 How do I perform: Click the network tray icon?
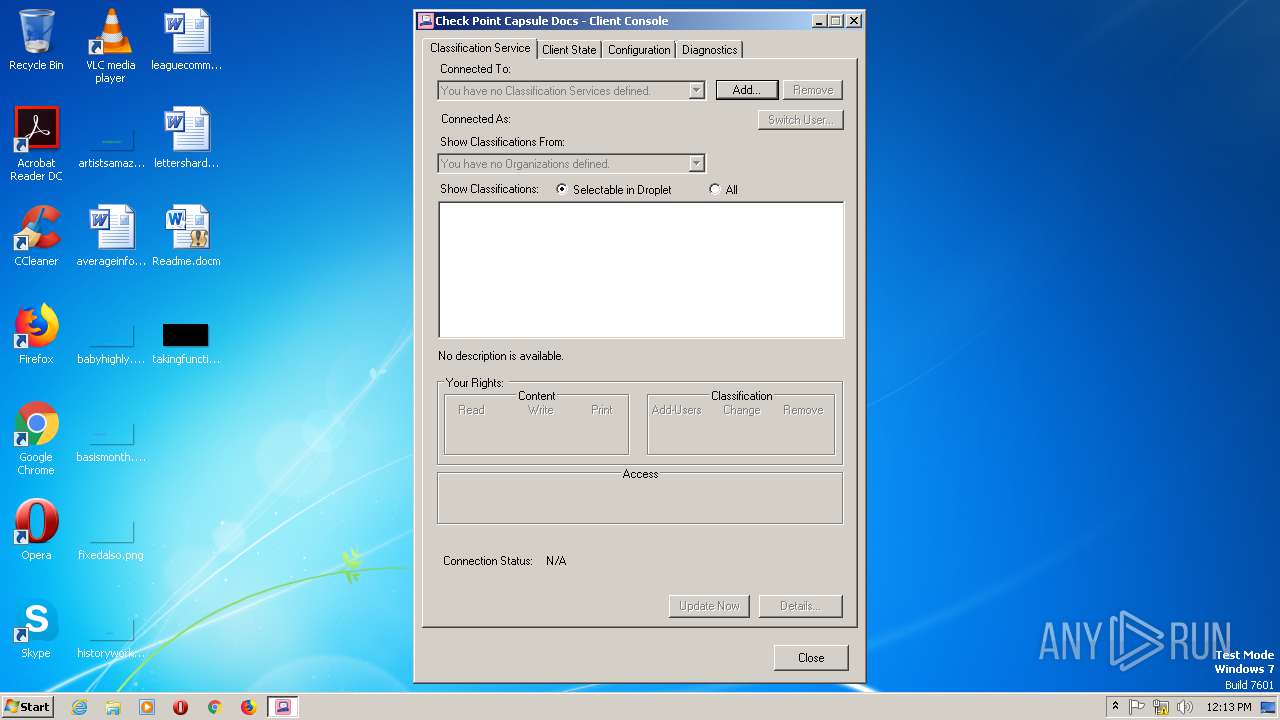pyautogui.click(x=1161, y=707)
